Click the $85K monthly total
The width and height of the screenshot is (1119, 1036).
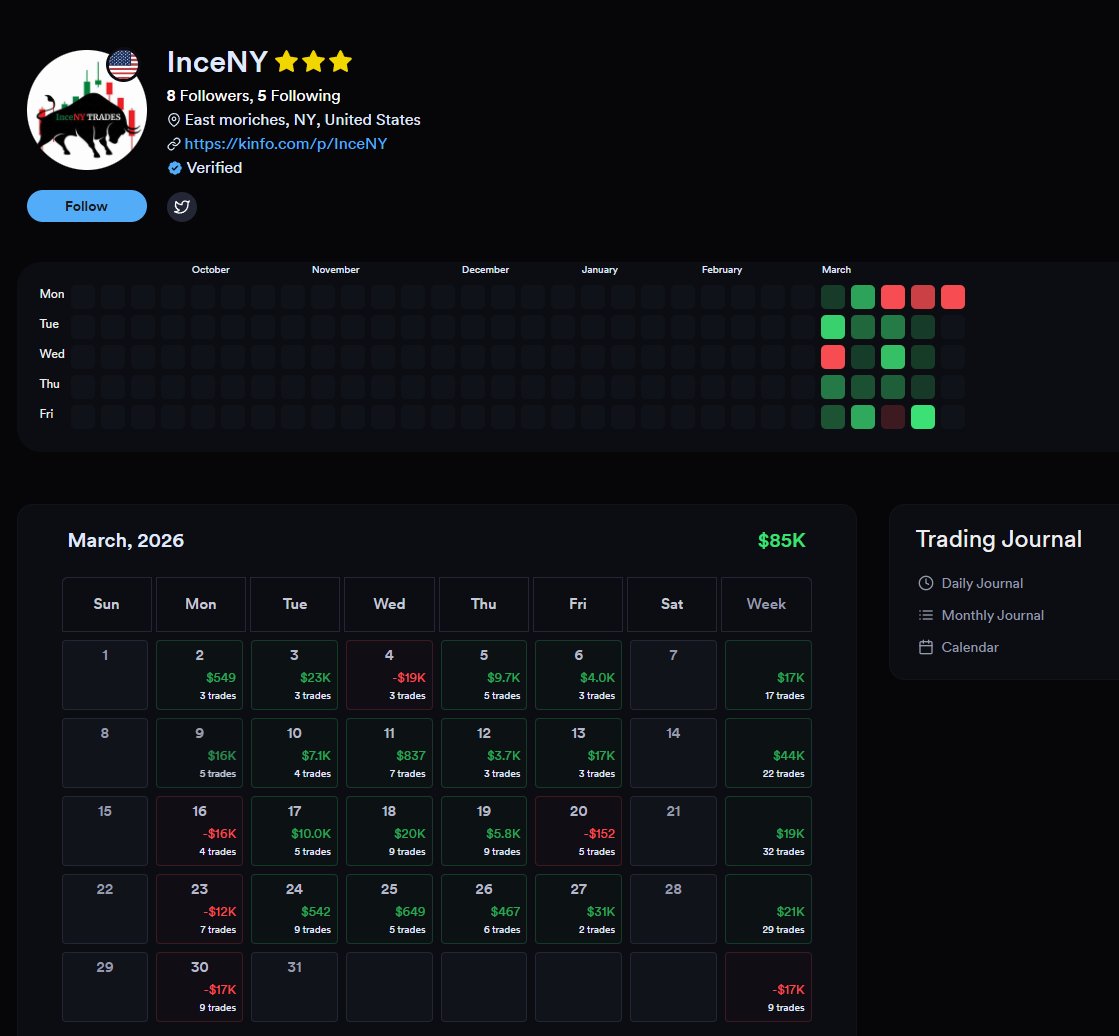(781, 540)
